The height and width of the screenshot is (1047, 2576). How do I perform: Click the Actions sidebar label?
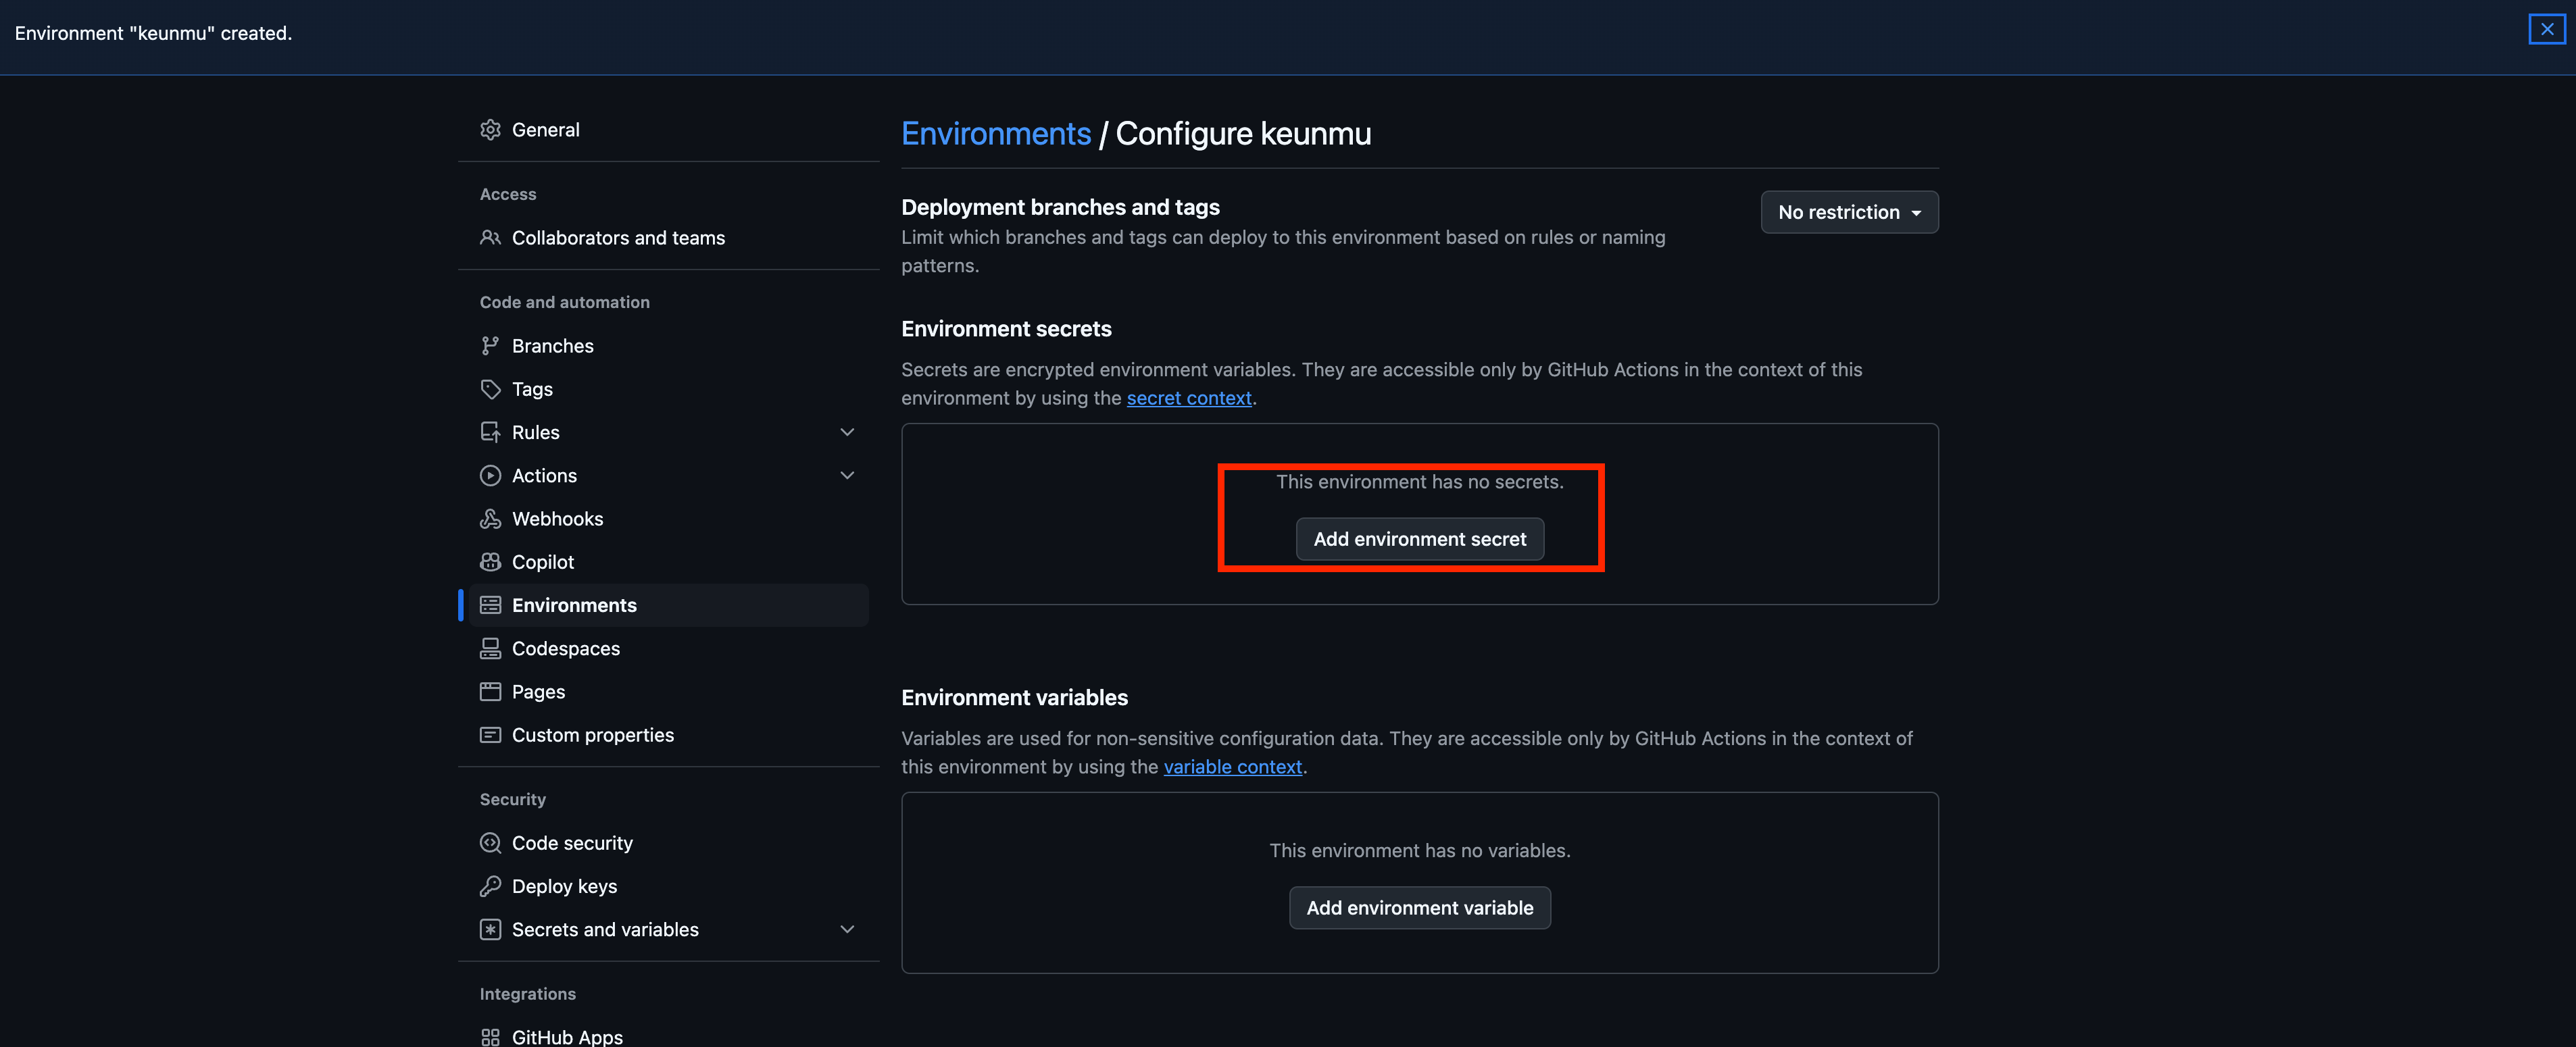point(544,476)
